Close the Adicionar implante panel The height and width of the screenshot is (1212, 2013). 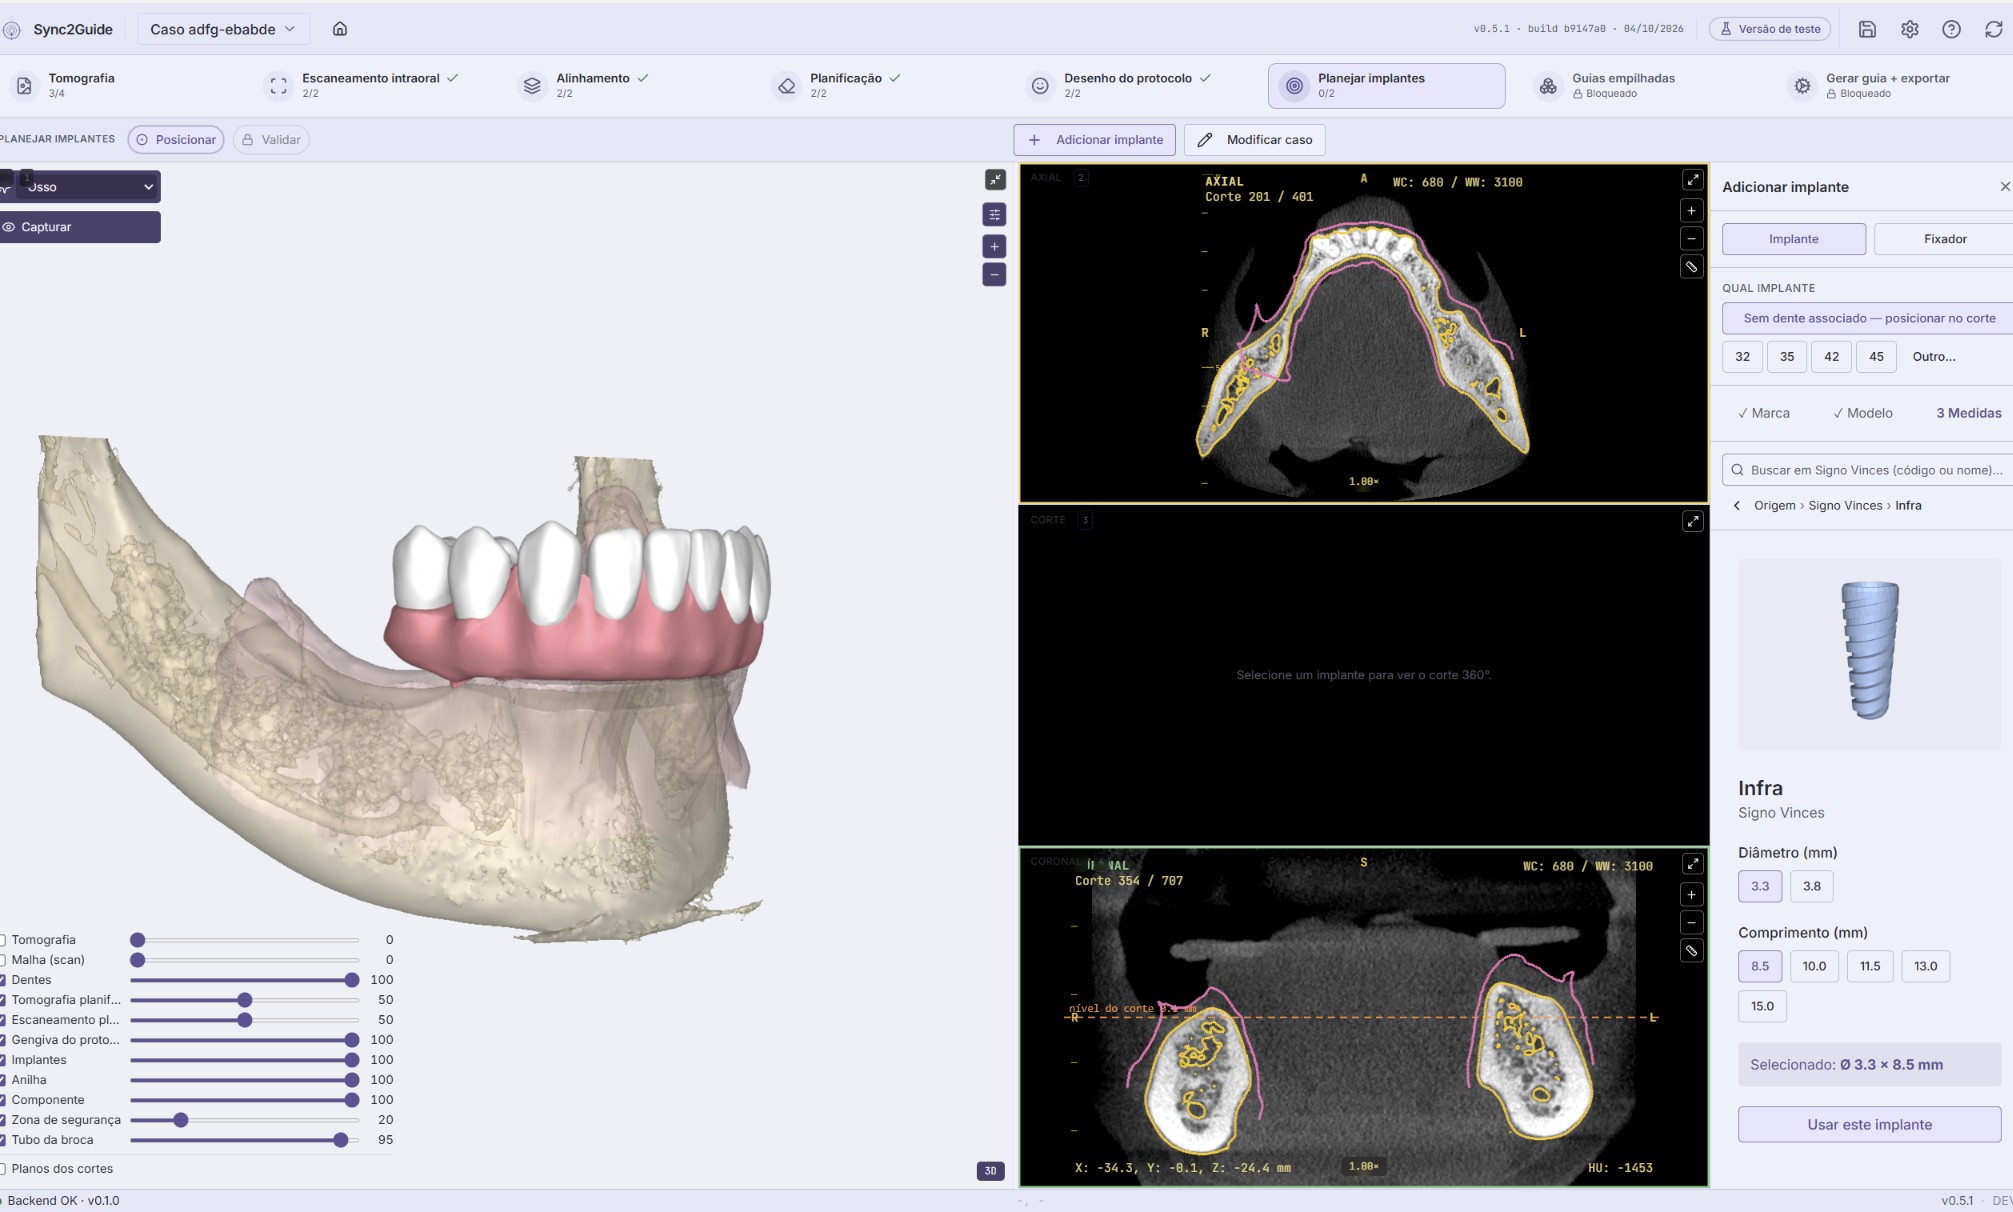pos(2004,187)
